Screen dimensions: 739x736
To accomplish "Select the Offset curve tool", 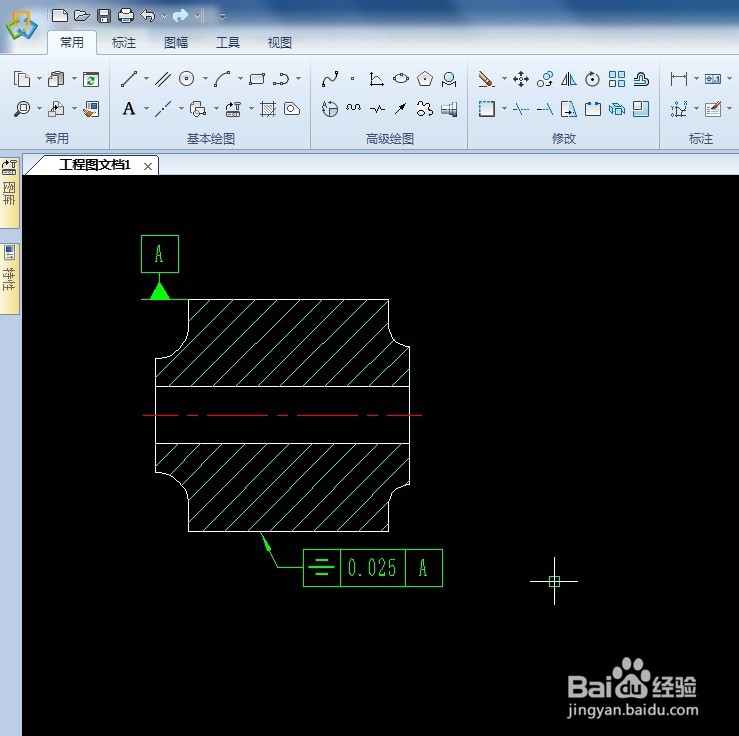I will (641, 79).
